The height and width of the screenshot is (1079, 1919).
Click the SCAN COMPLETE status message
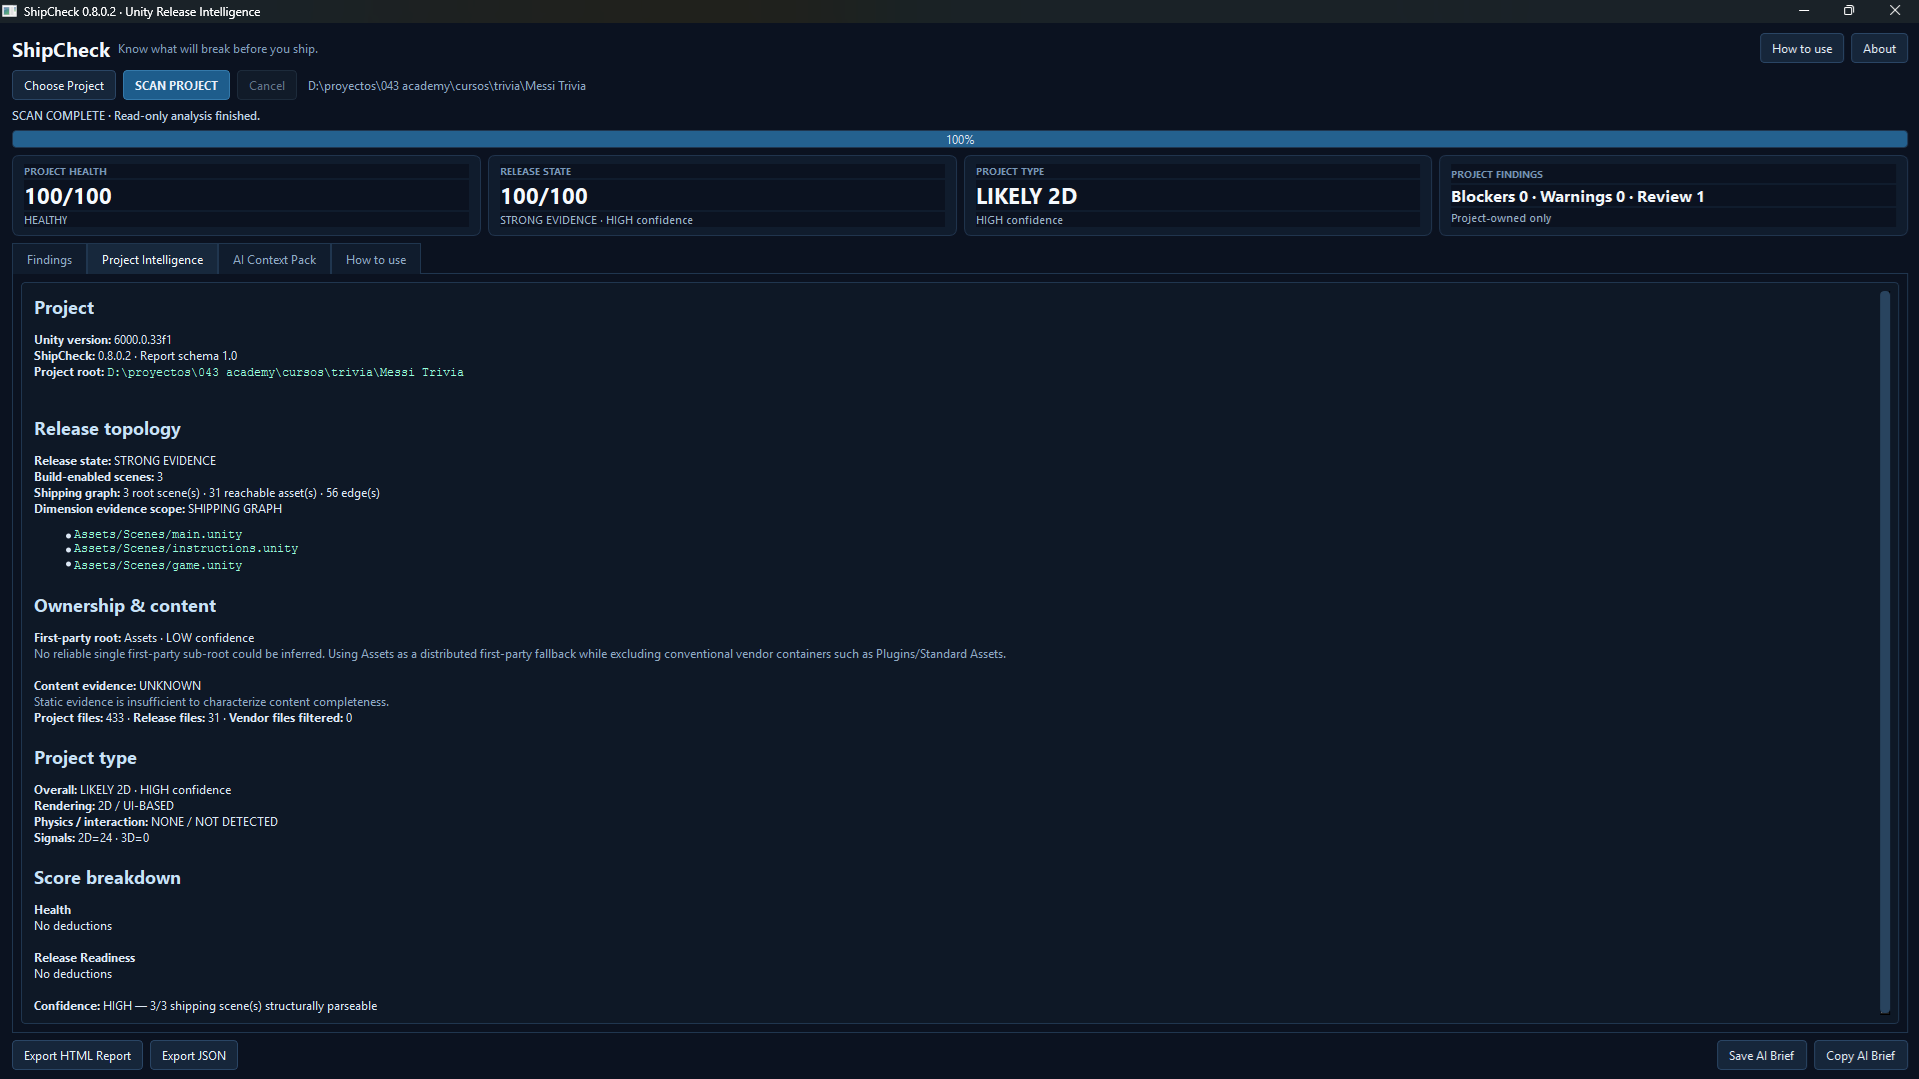tap(136, 116)
